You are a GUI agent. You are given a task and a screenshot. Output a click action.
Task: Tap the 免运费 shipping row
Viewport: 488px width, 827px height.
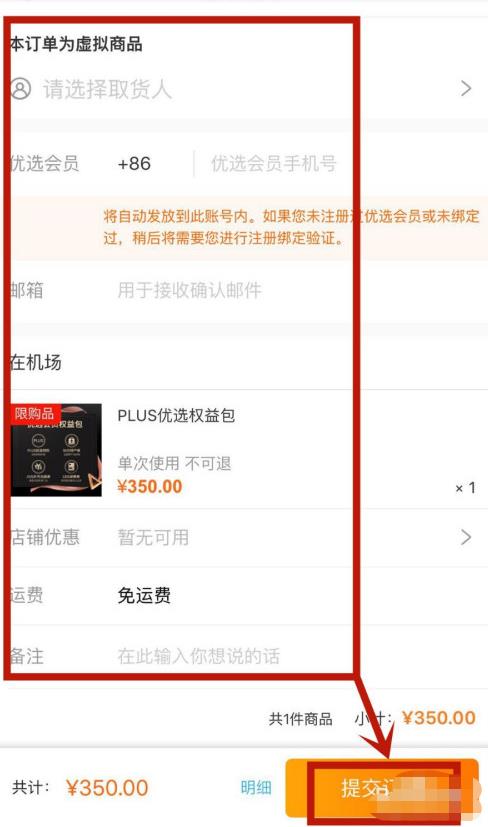pos(244,596)
